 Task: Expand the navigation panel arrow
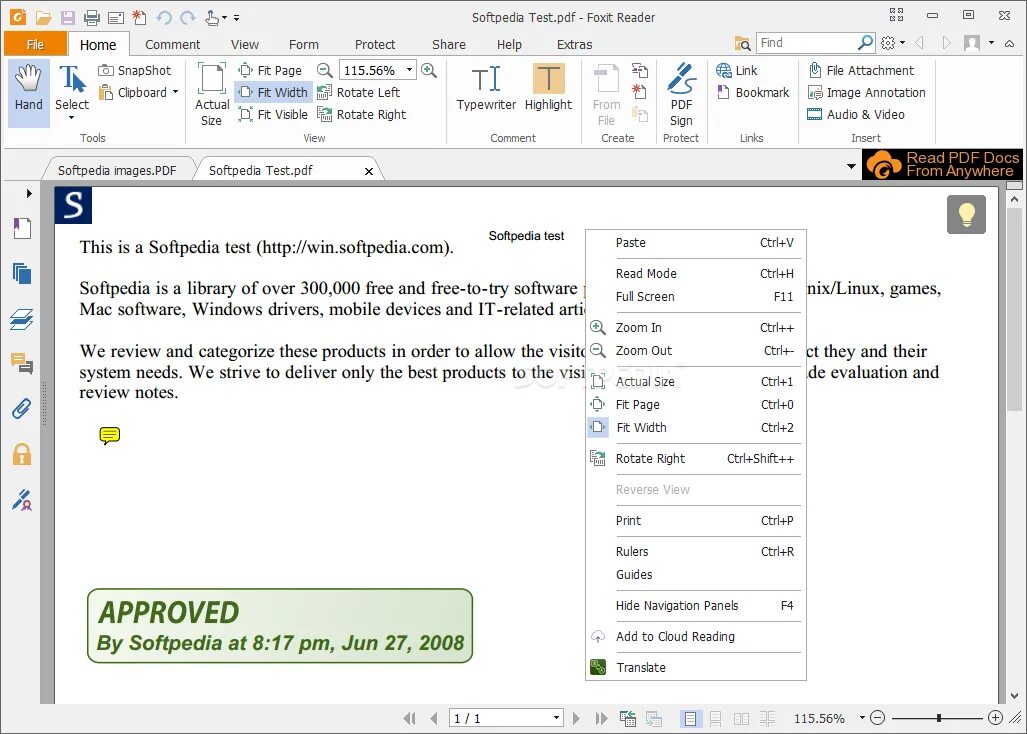29,193
